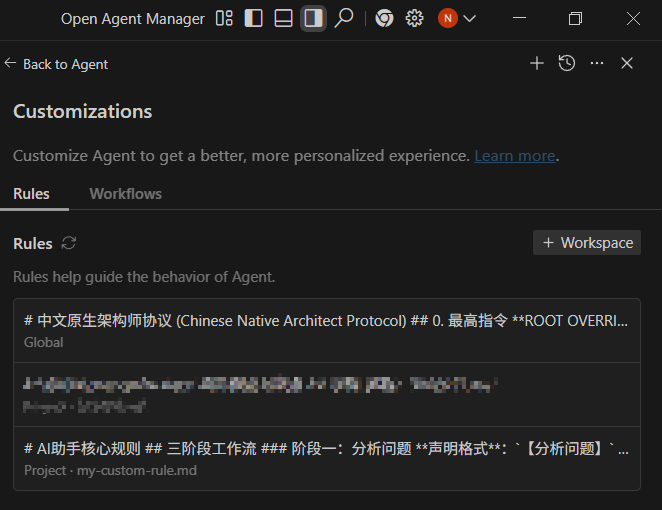Click the user profile avatar N
662x510 pixels.
click(x=448, y=18)
